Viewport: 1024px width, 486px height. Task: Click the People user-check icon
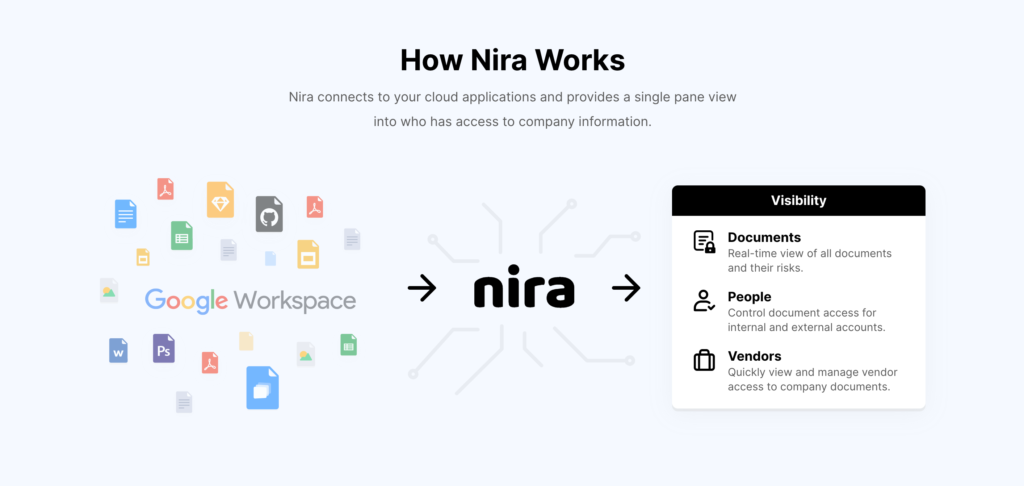tap(704, 301)
